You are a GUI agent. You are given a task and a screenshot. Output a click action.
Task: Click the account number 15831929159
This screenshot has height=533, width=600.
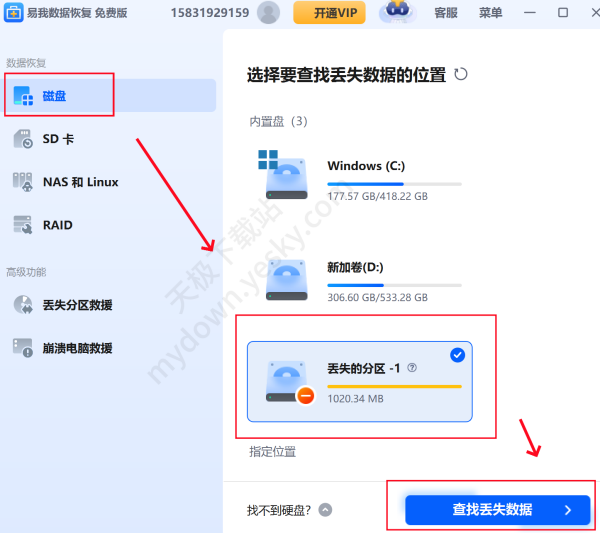click(x=208, y=13)
